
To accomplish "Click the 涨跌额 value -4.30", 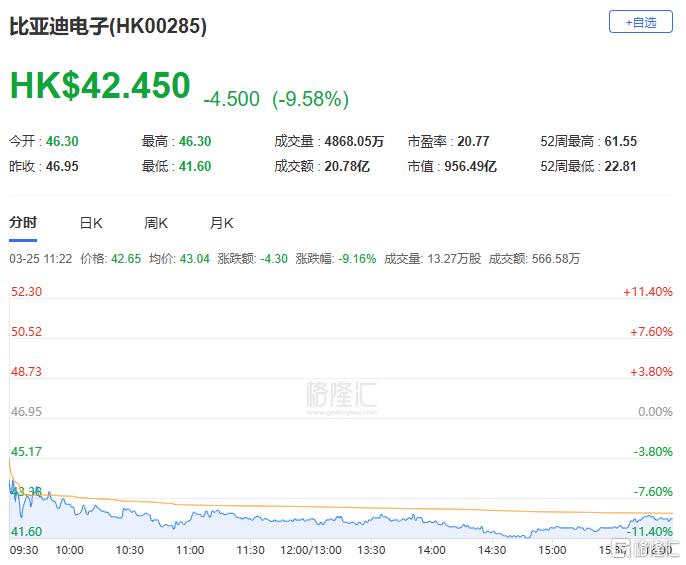I will 274,259.
